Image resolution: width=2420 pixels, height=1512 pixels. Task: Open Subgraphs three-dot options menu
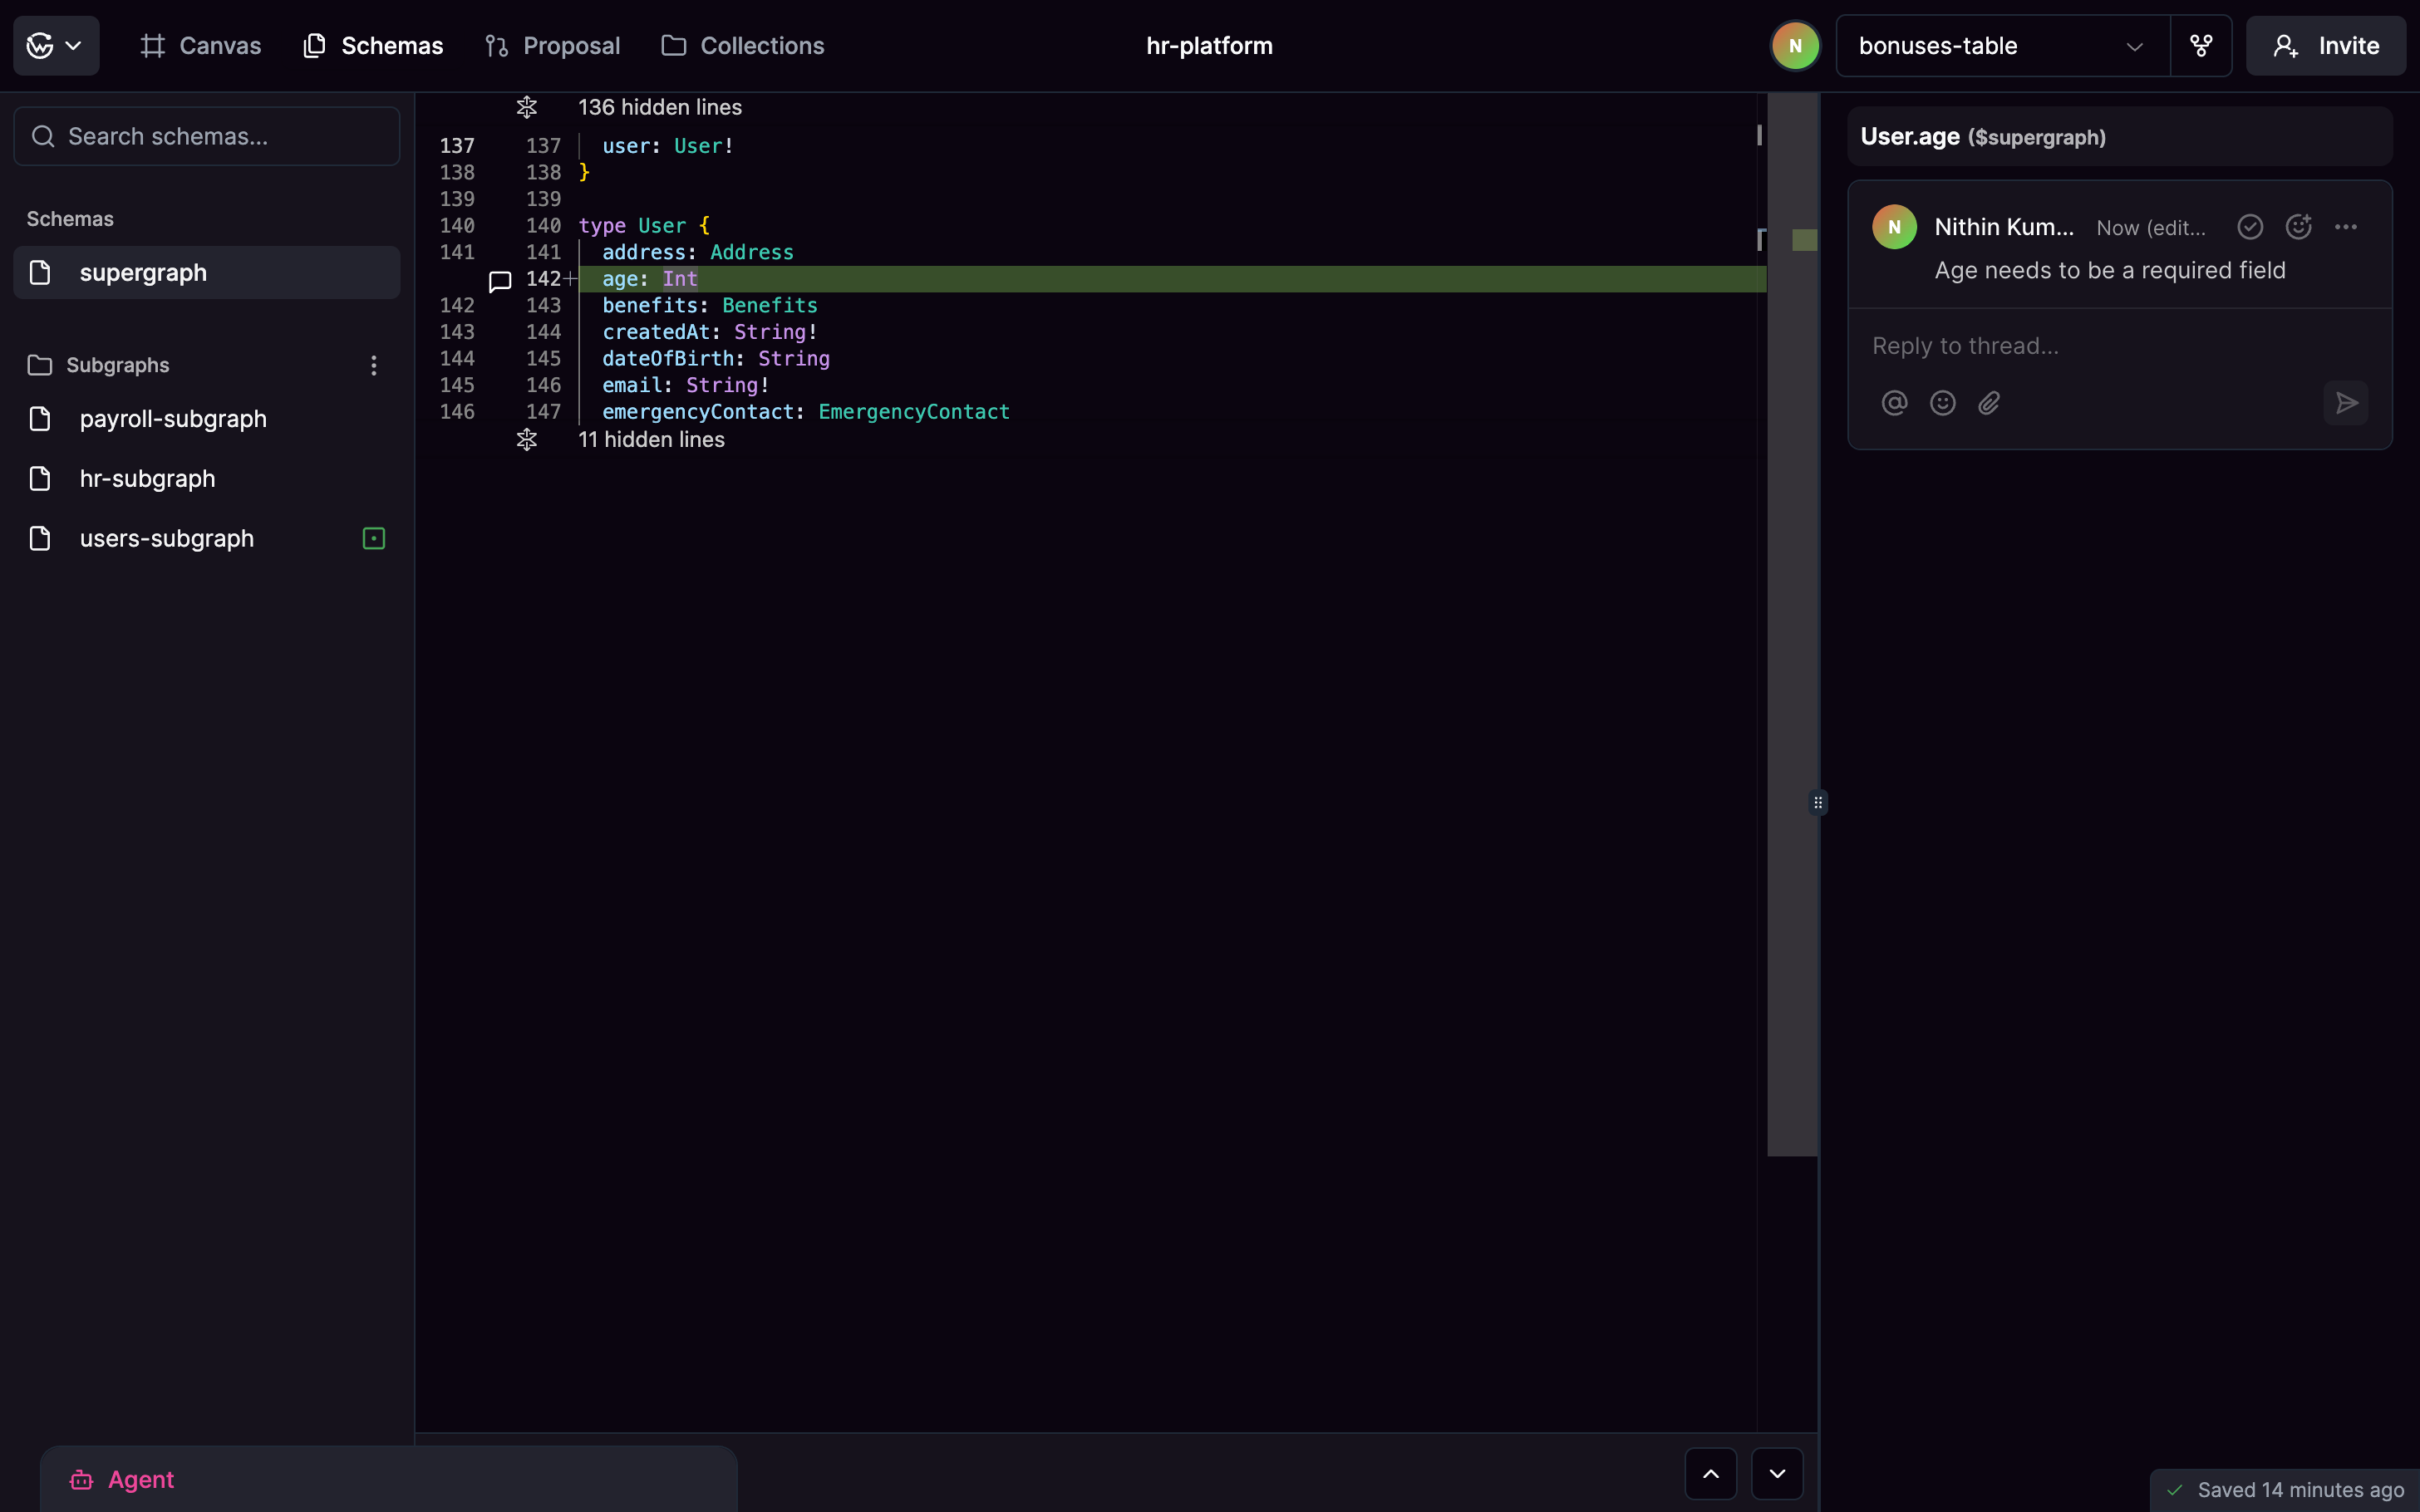tap(374, 365)
